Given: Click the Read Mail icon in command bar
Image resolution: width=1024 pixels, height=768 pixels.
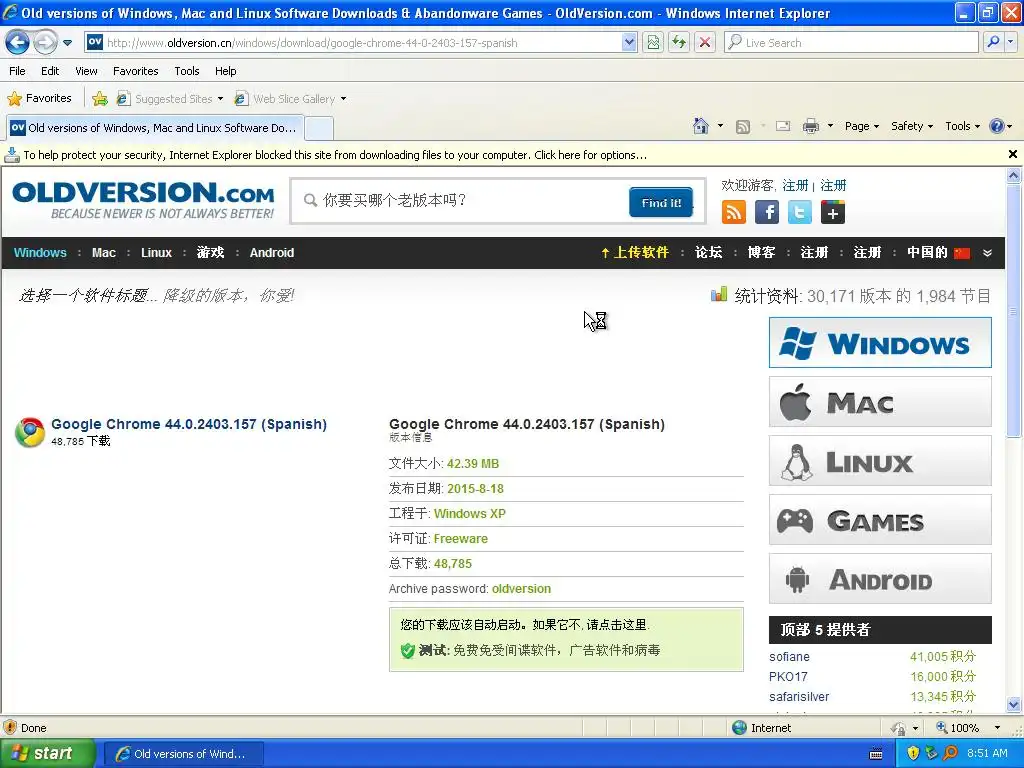Looking at the screenshot, I should click(782, 126).
